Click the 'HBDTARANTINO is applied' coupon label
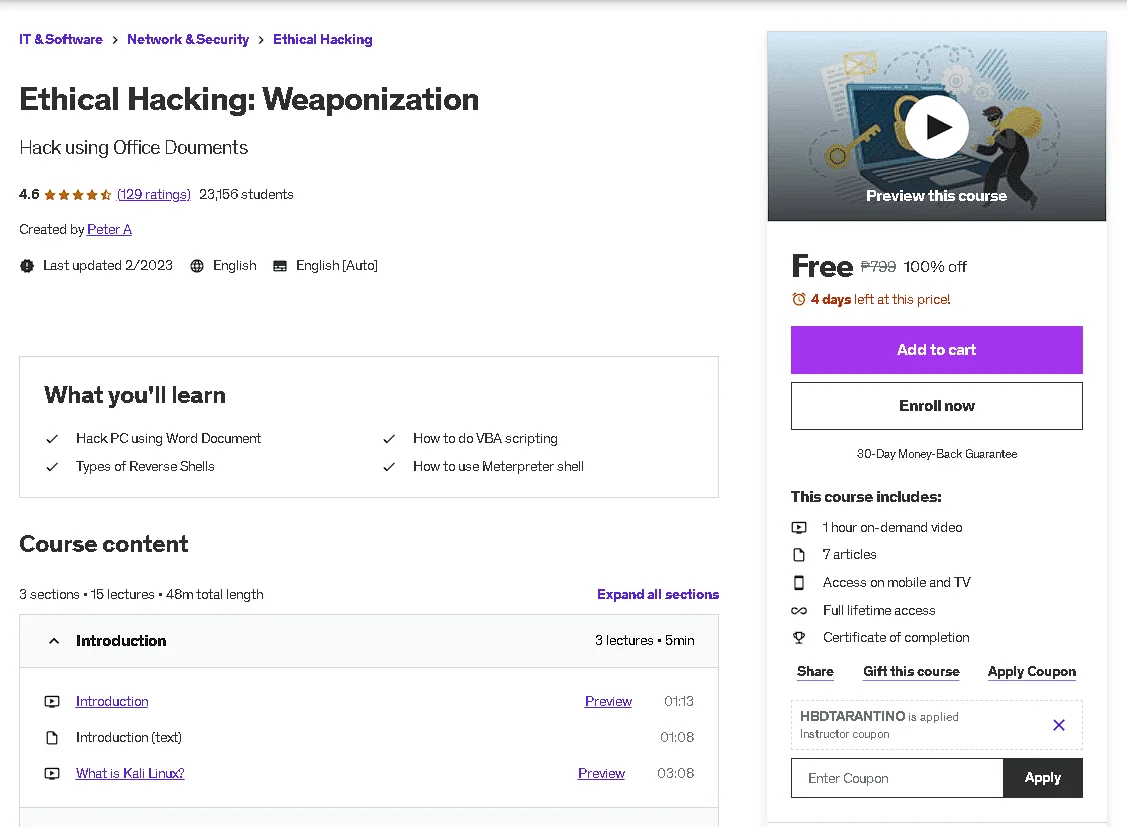The image size is (1127, 827). point(879,716)
